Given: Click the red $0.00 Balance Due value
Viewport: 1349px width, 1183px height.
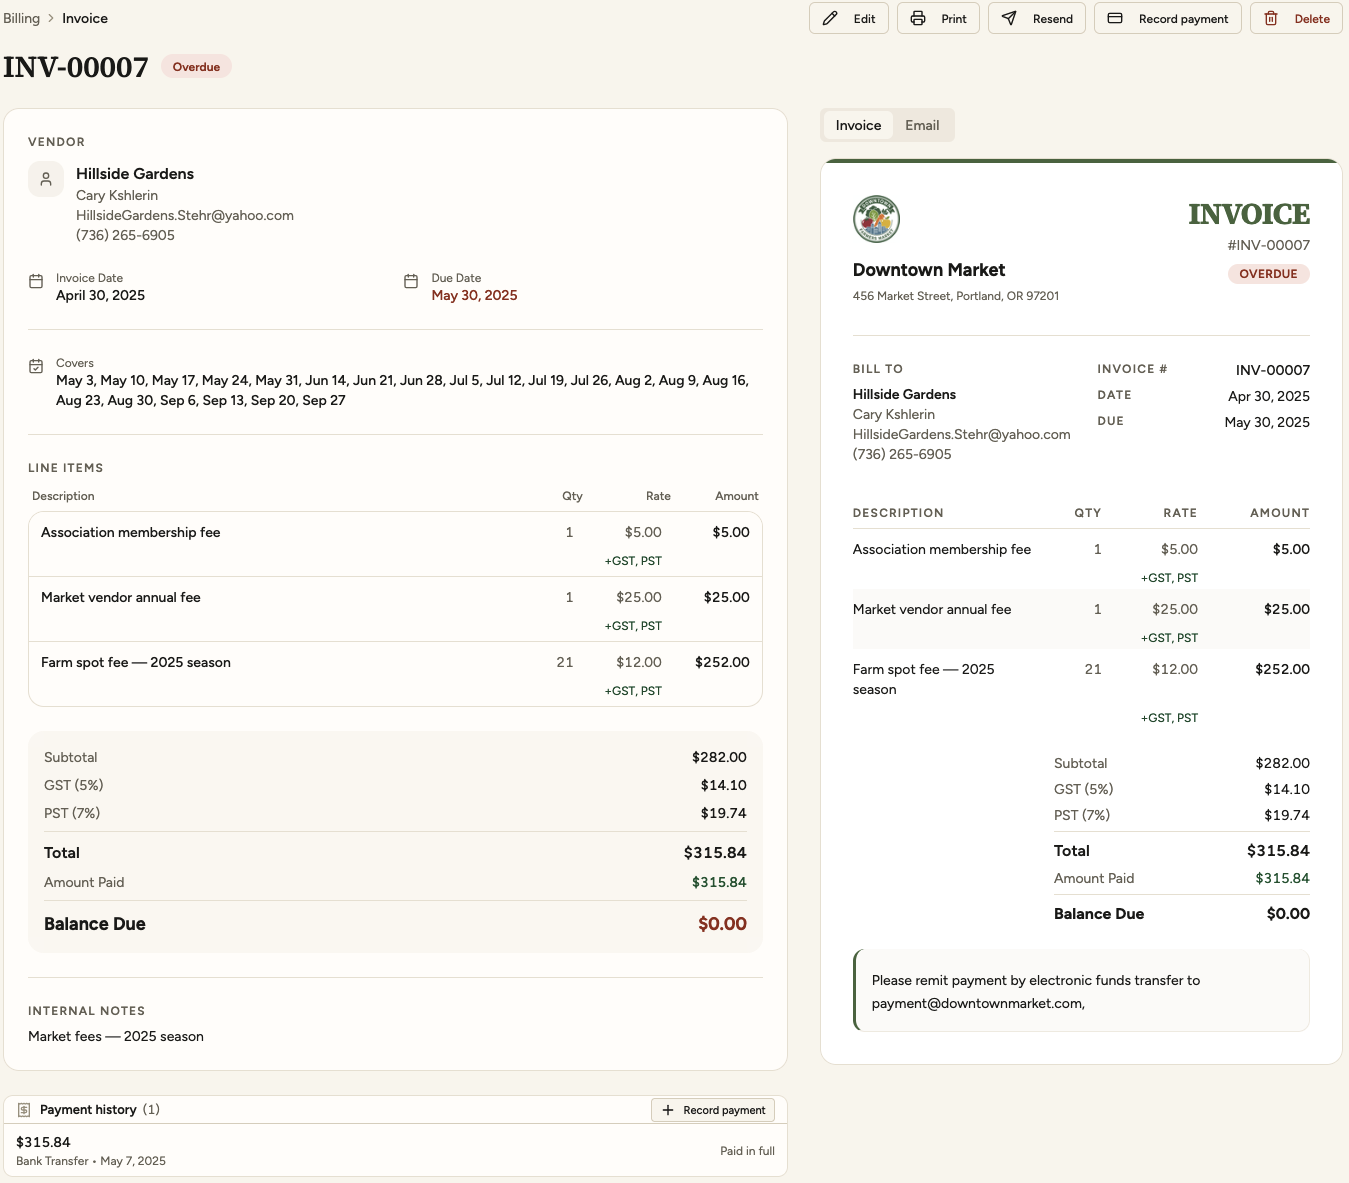Looking at the screenshot, I should pos(722,924).
